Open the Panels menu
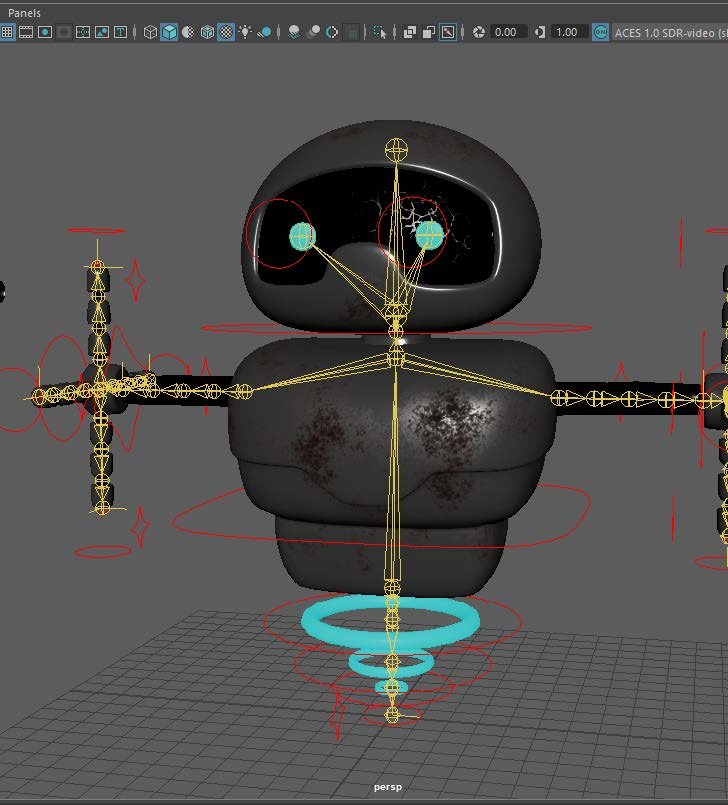 point(24,13)
